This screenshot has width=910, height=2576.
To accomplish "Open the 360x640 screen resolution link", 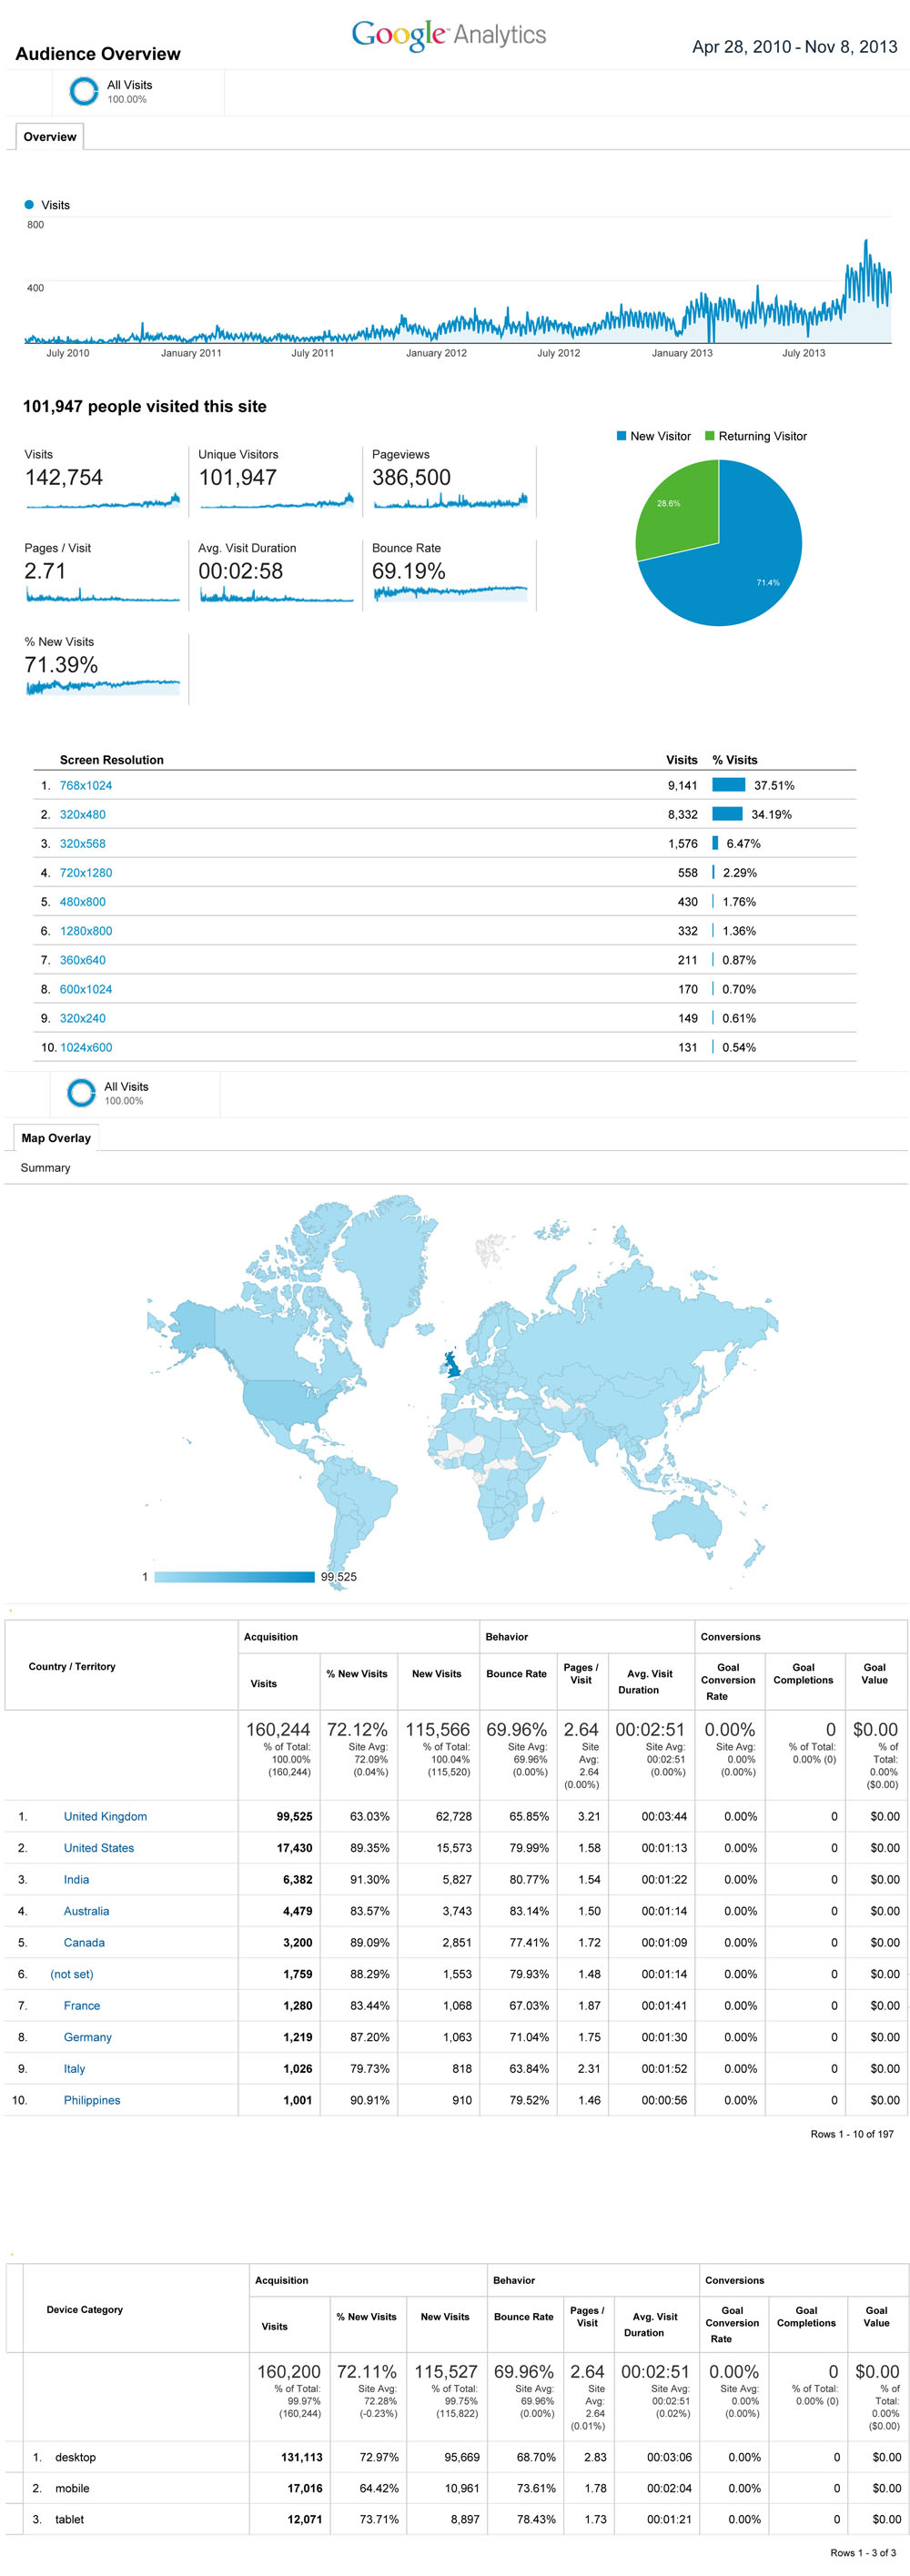I will coord(82,960).
